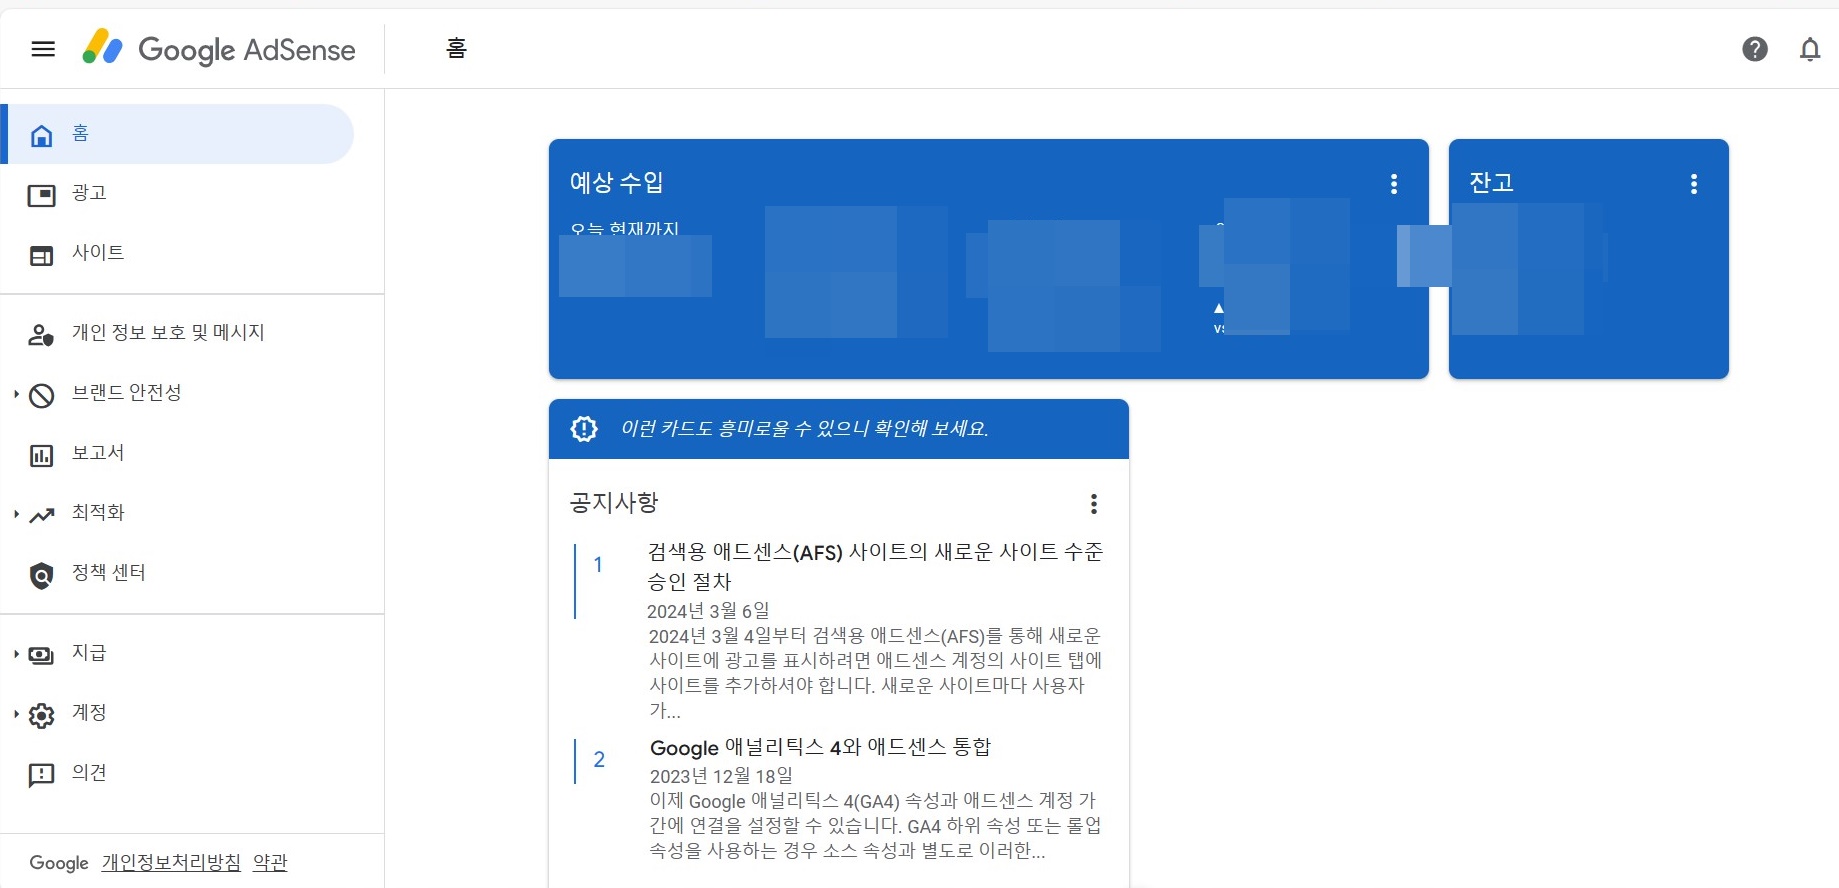Screen dimensions: 1839x888
Task: Open 공지사항 card options menu
Action: pos(1094,504)
